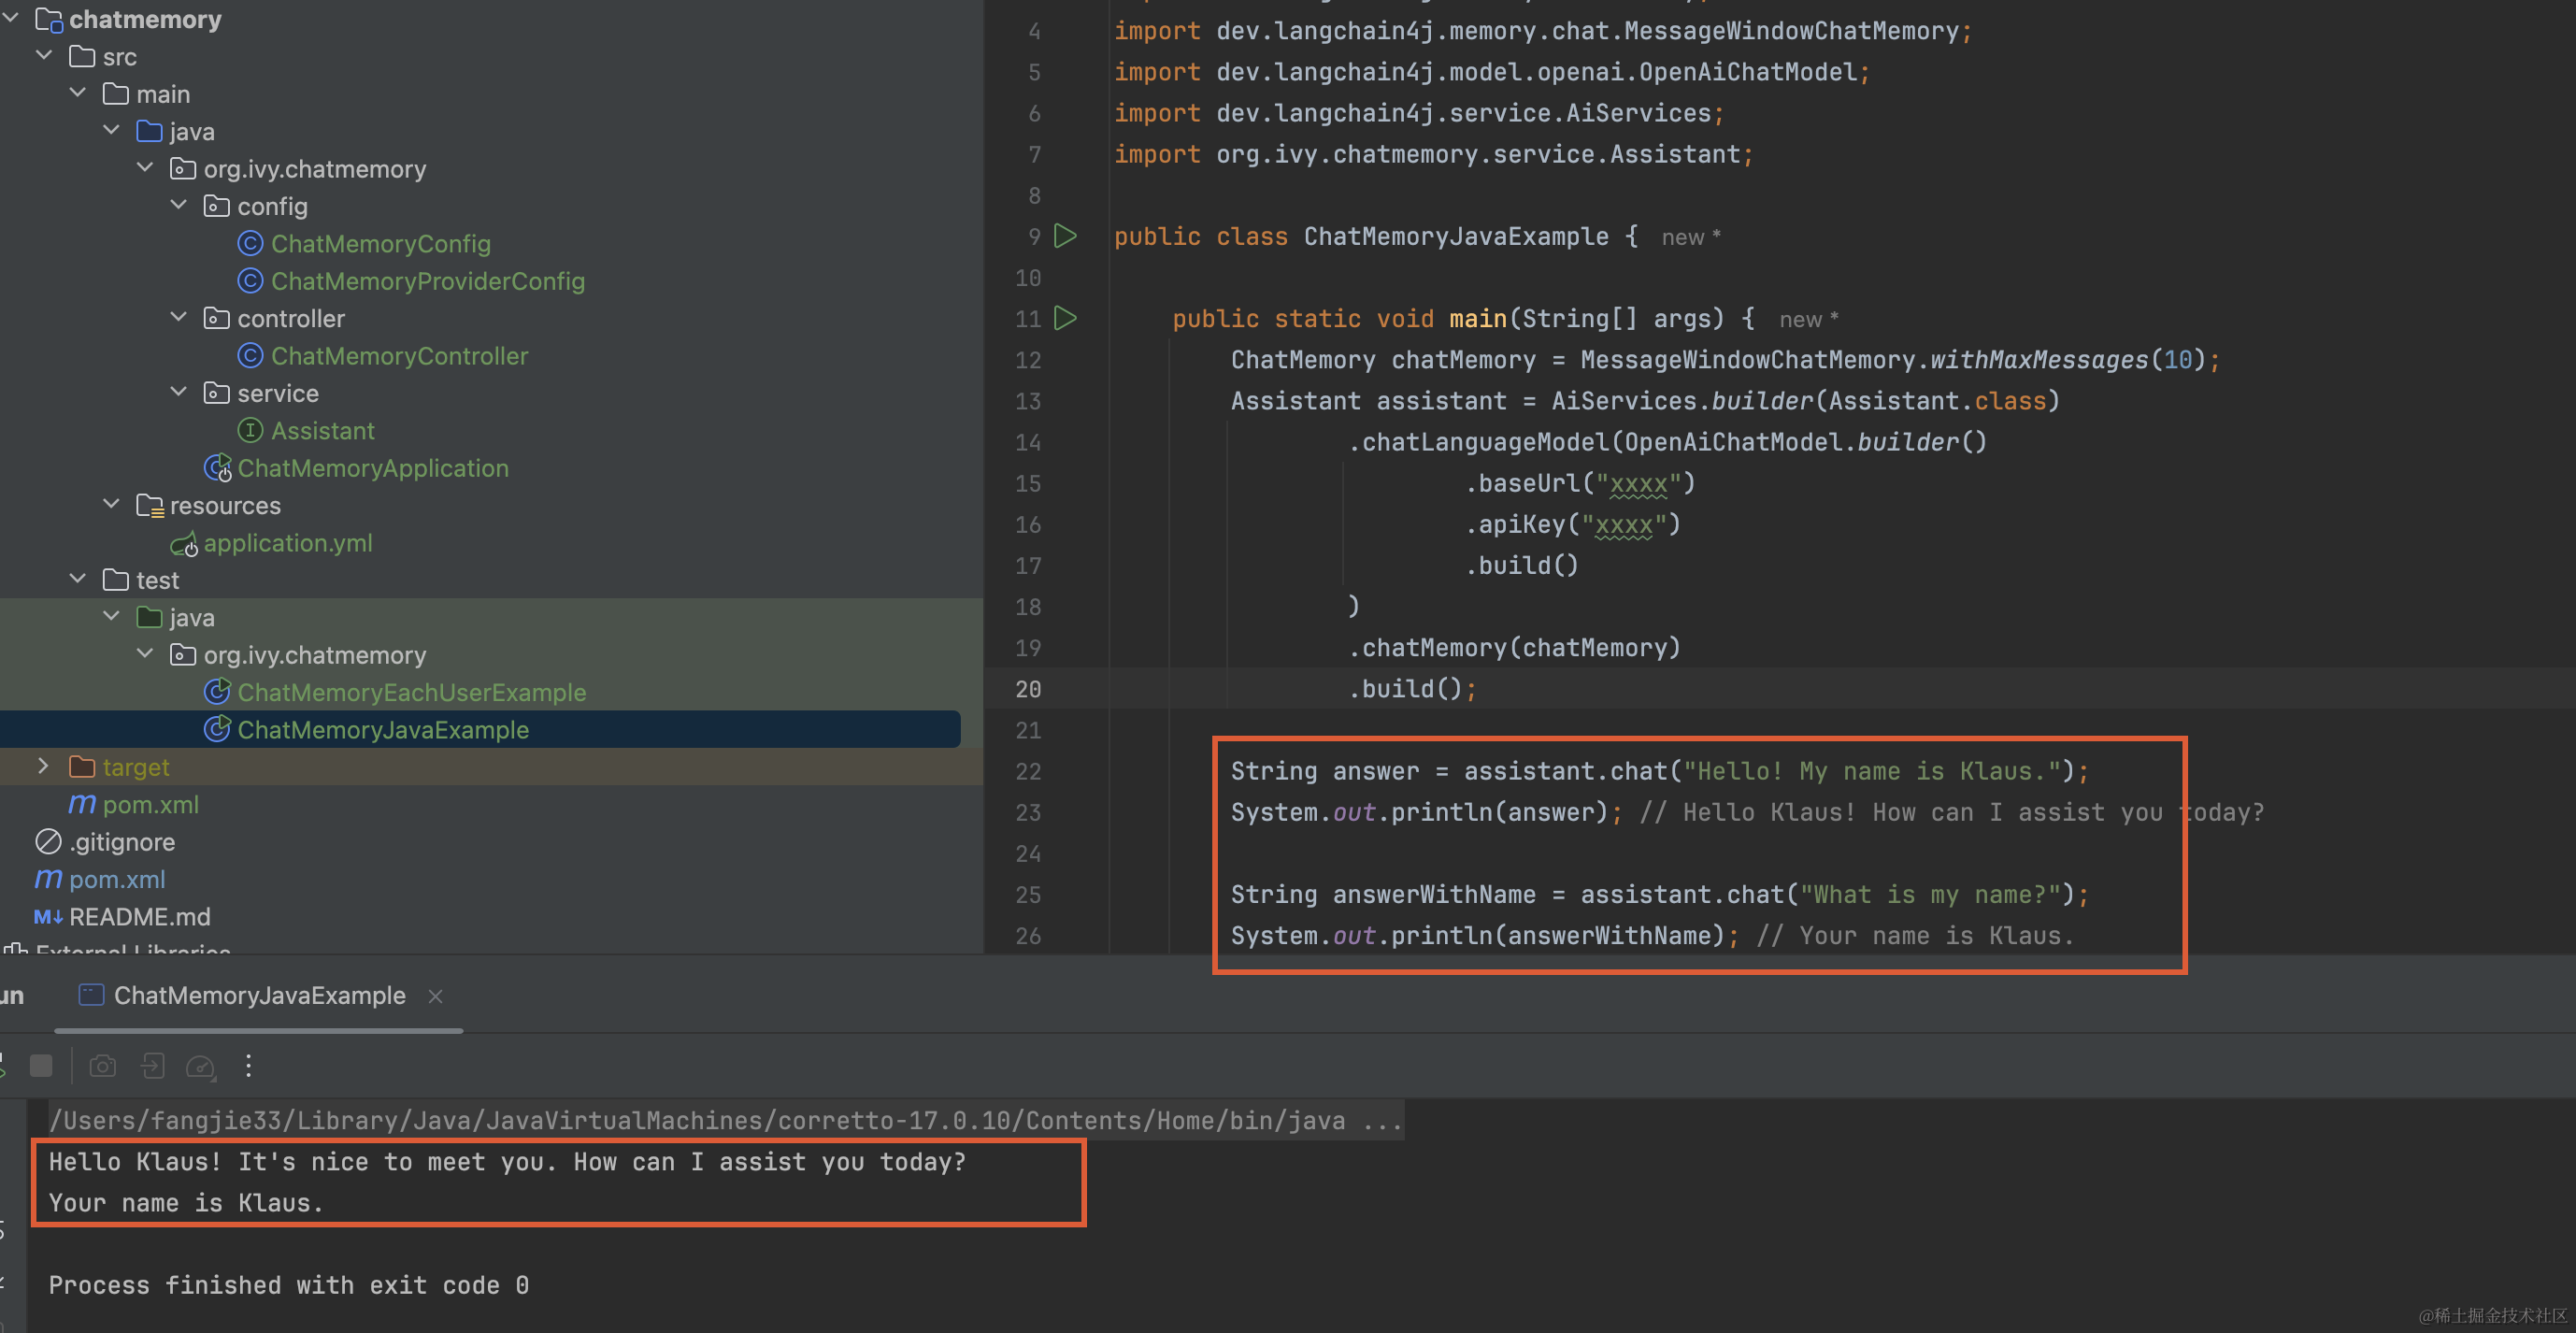Click the orange target folder icon
The image size is (2576, 1333).
tap(82, 767)
